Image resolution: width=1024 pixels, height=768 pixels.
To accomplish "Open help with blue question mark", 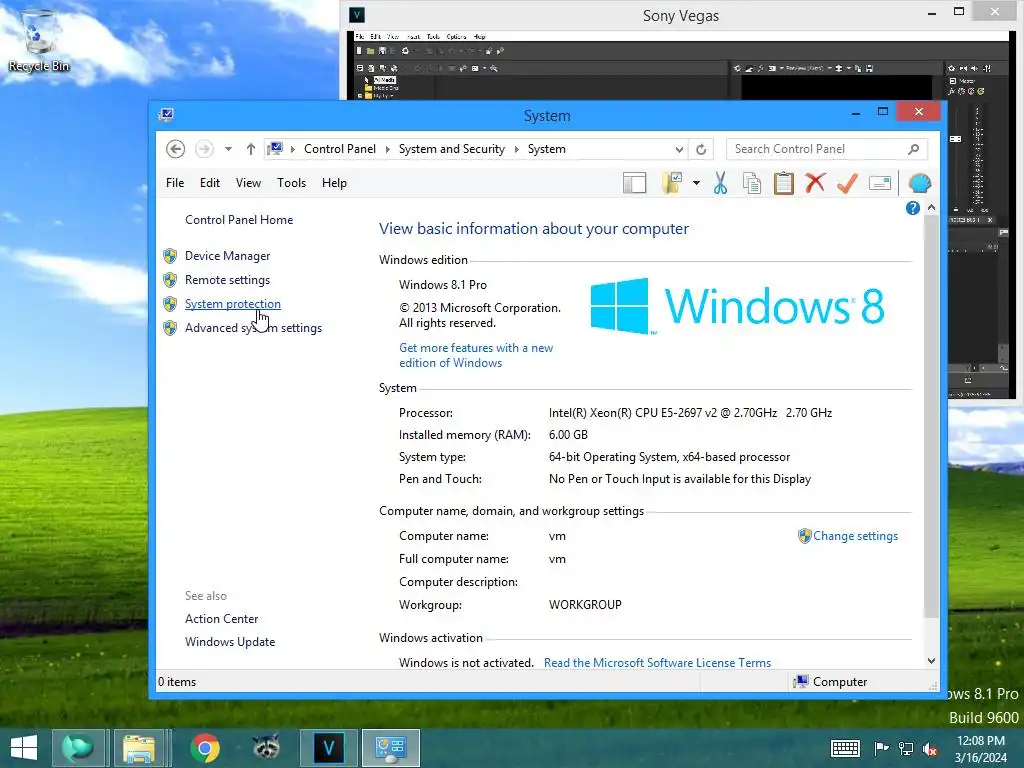I will 913,208.
